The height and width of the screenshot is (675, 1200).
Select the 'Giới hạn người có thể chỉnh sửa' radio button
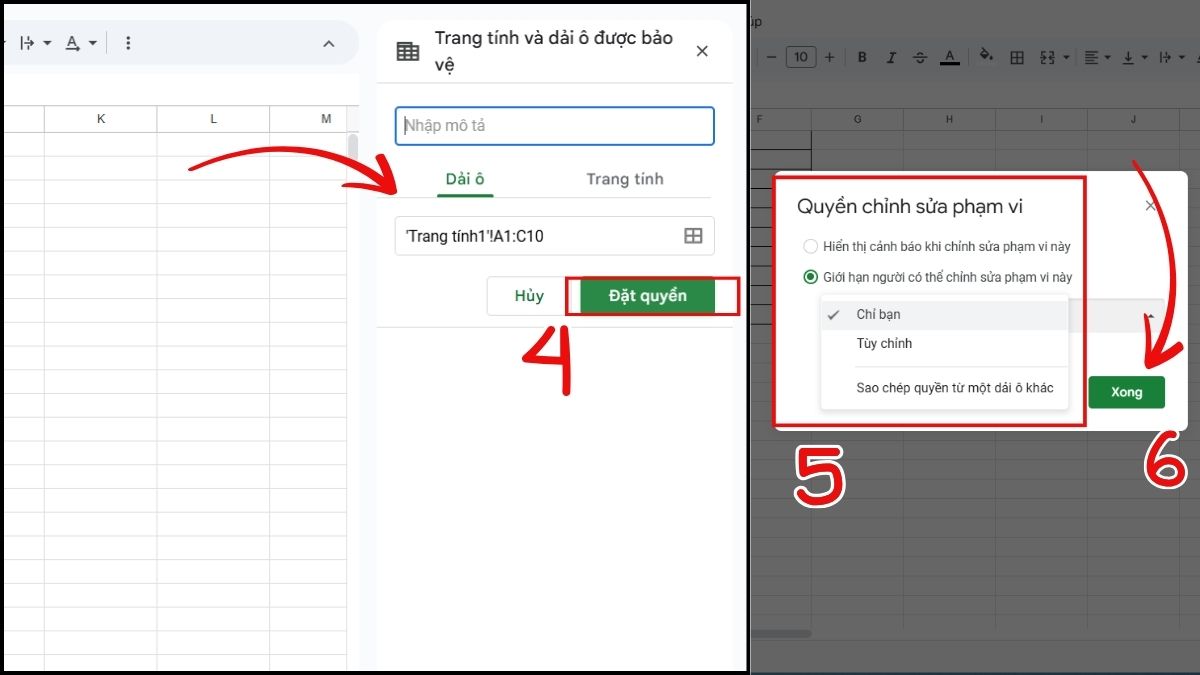tap(810, 277)
